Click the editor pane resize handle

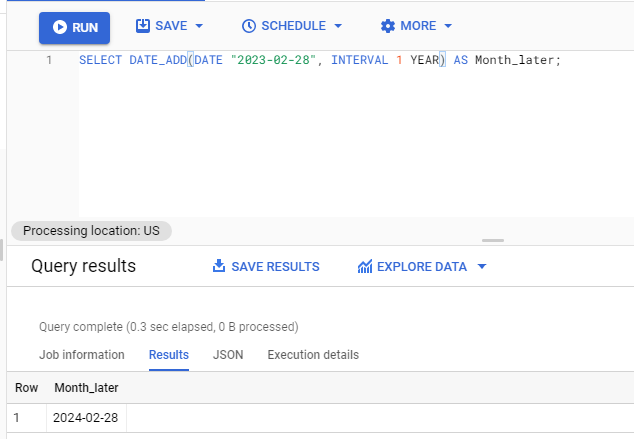[x=493, y=241]
